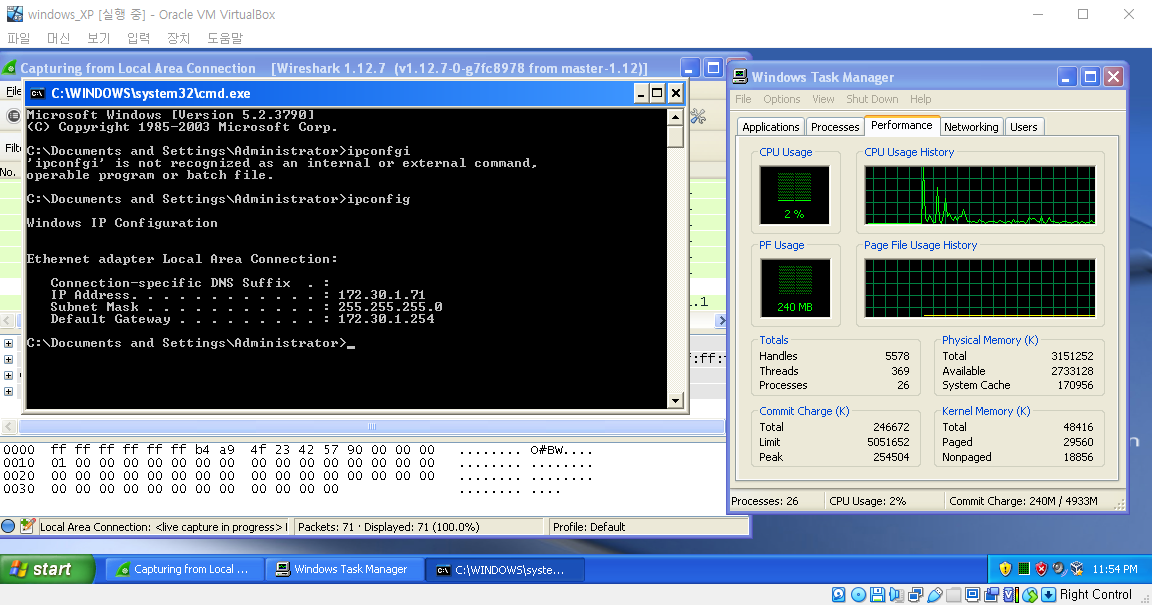Switch to the Networking tab

971,127
